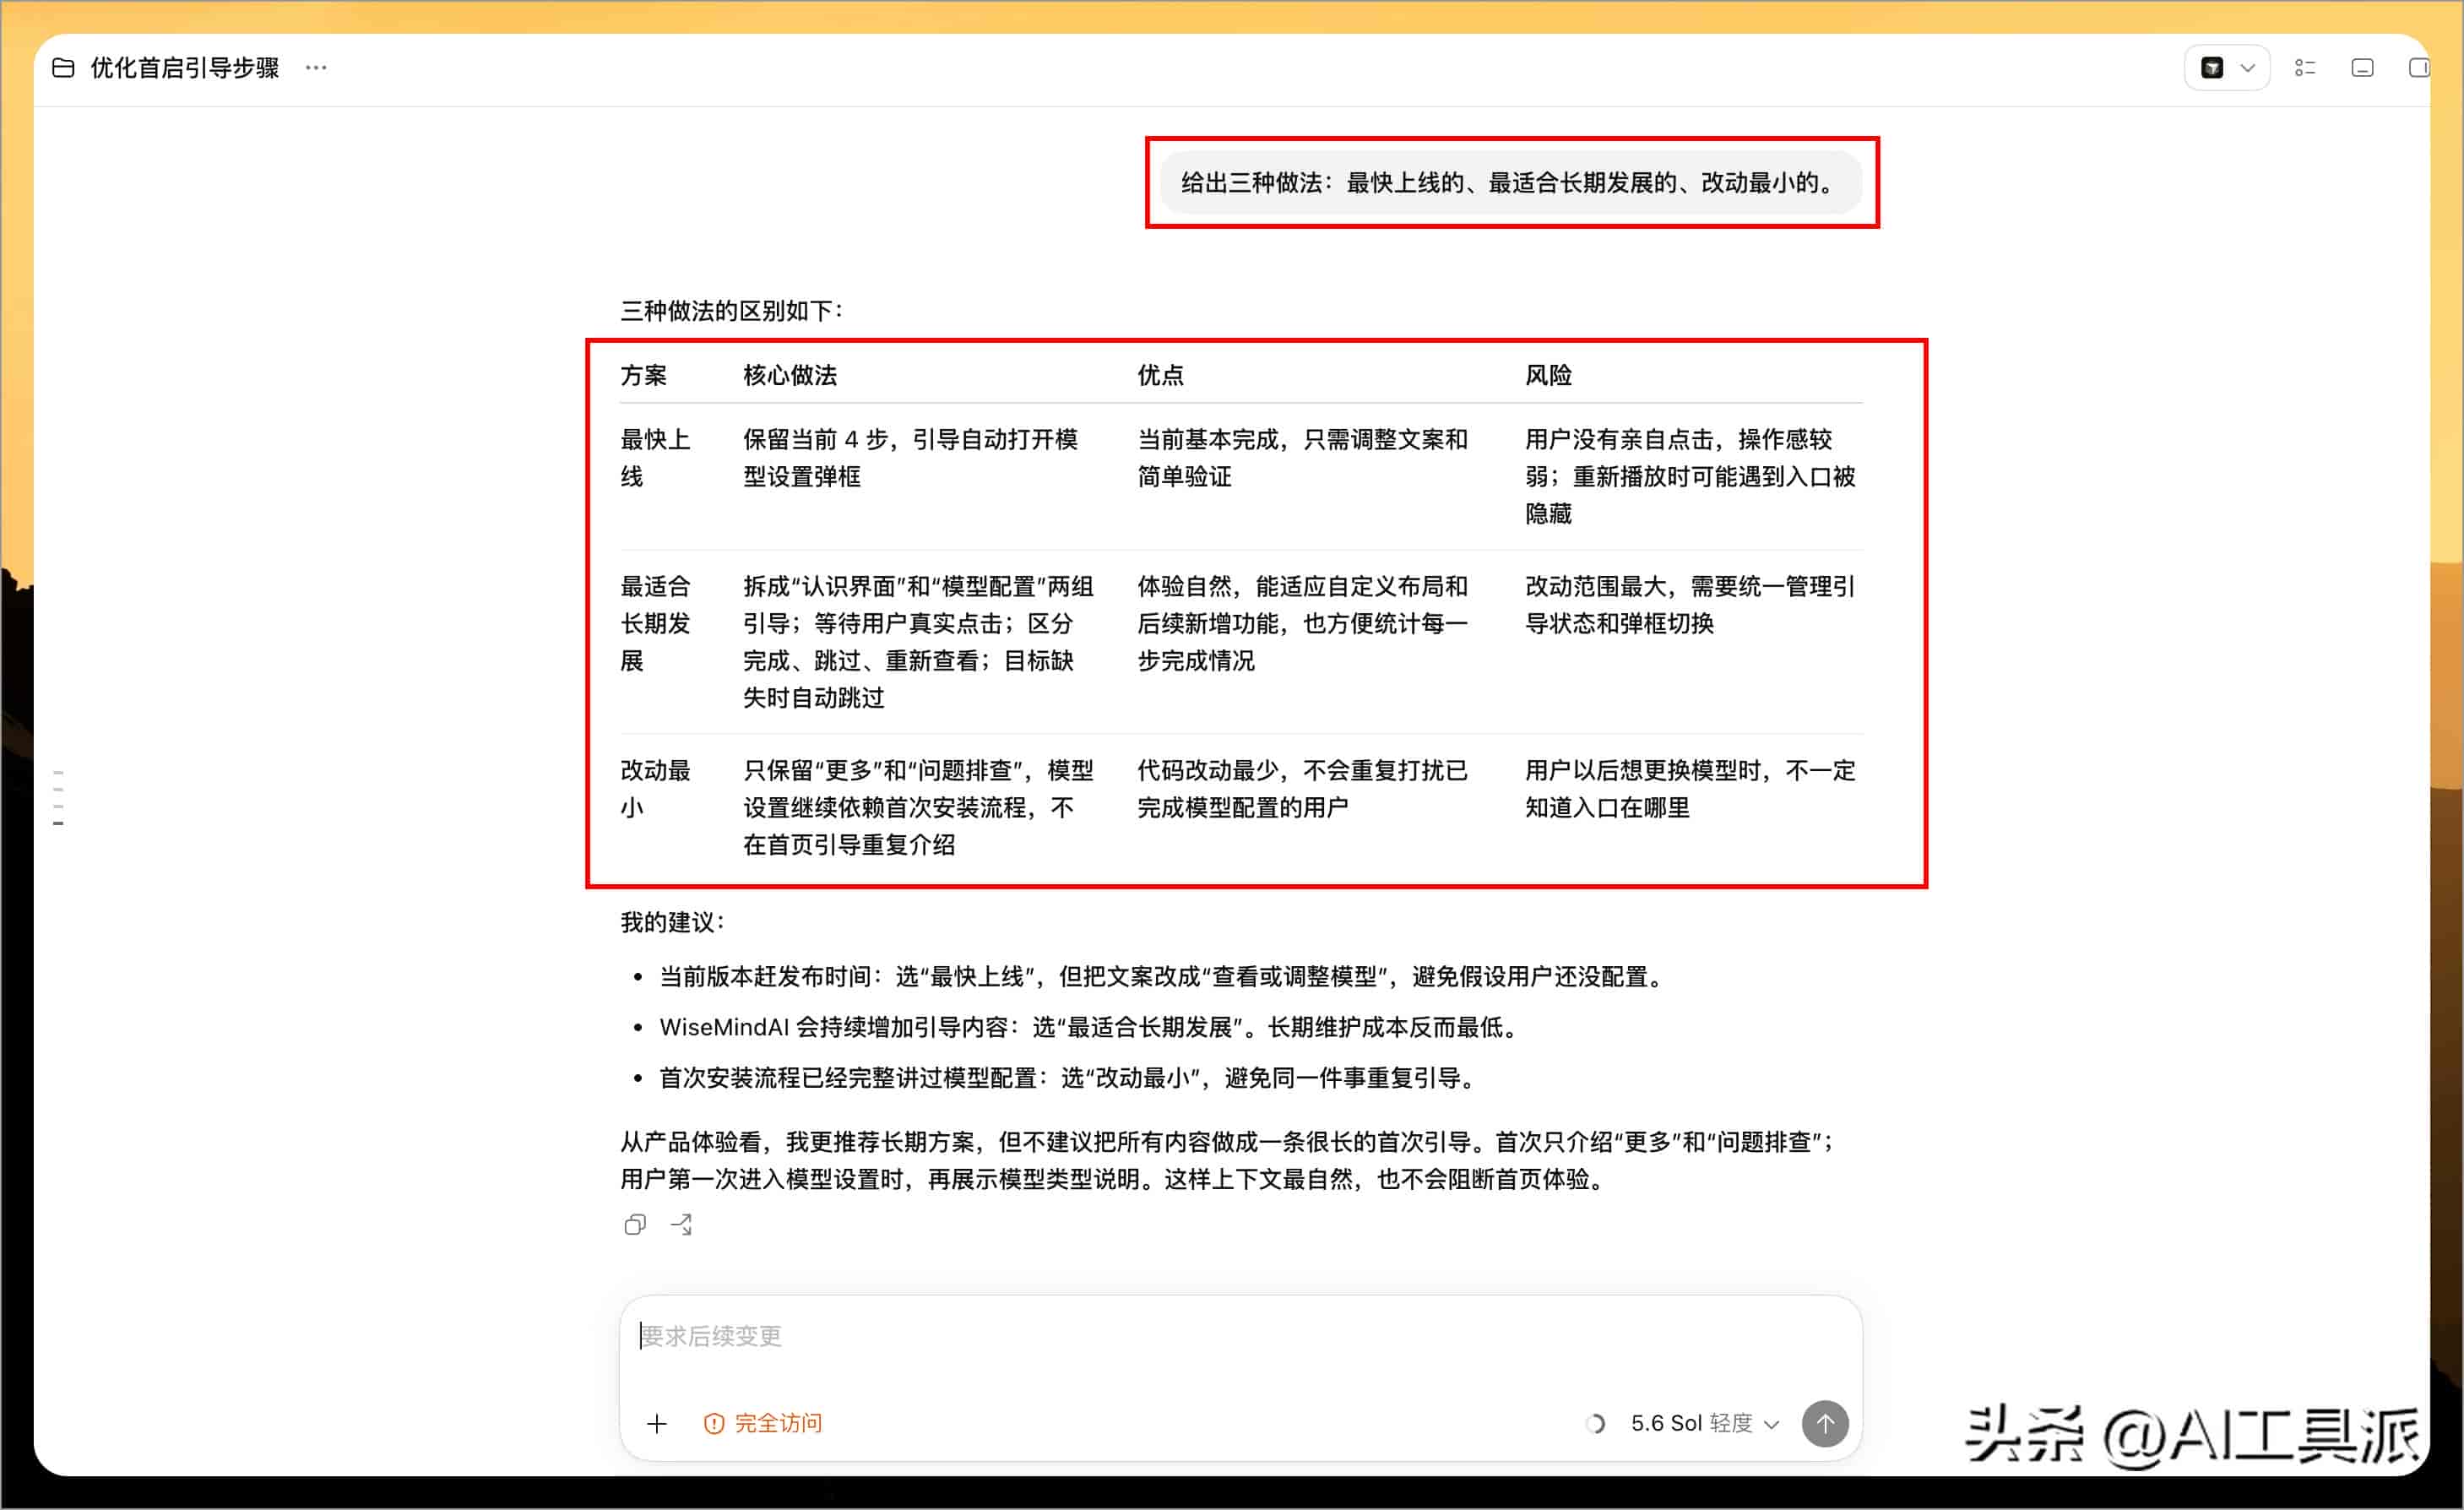
Task: Click the 核心做法 column header
Action: click(790, 375)
